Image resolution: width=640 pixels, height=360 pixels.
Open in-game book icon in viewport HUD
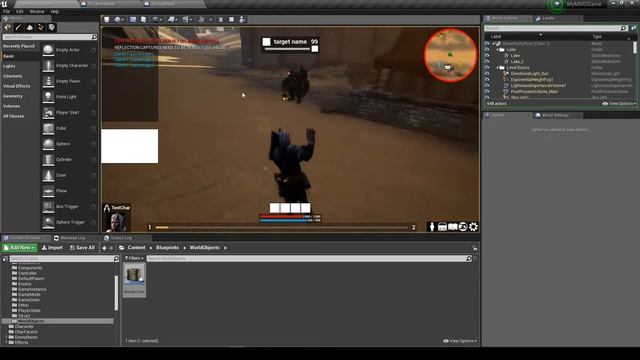tap(452, 227)
